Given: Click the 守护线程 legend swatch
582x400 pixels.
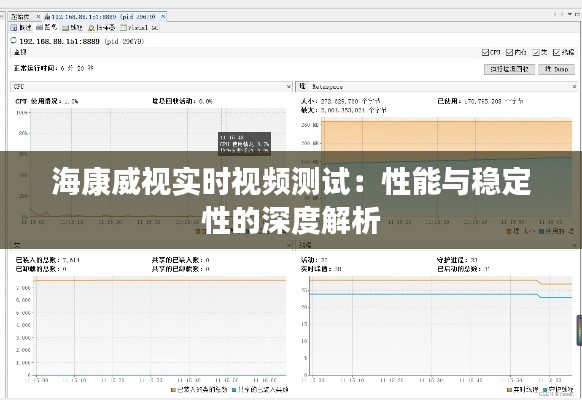Looking at the screenshot, I should coord(545,390).
